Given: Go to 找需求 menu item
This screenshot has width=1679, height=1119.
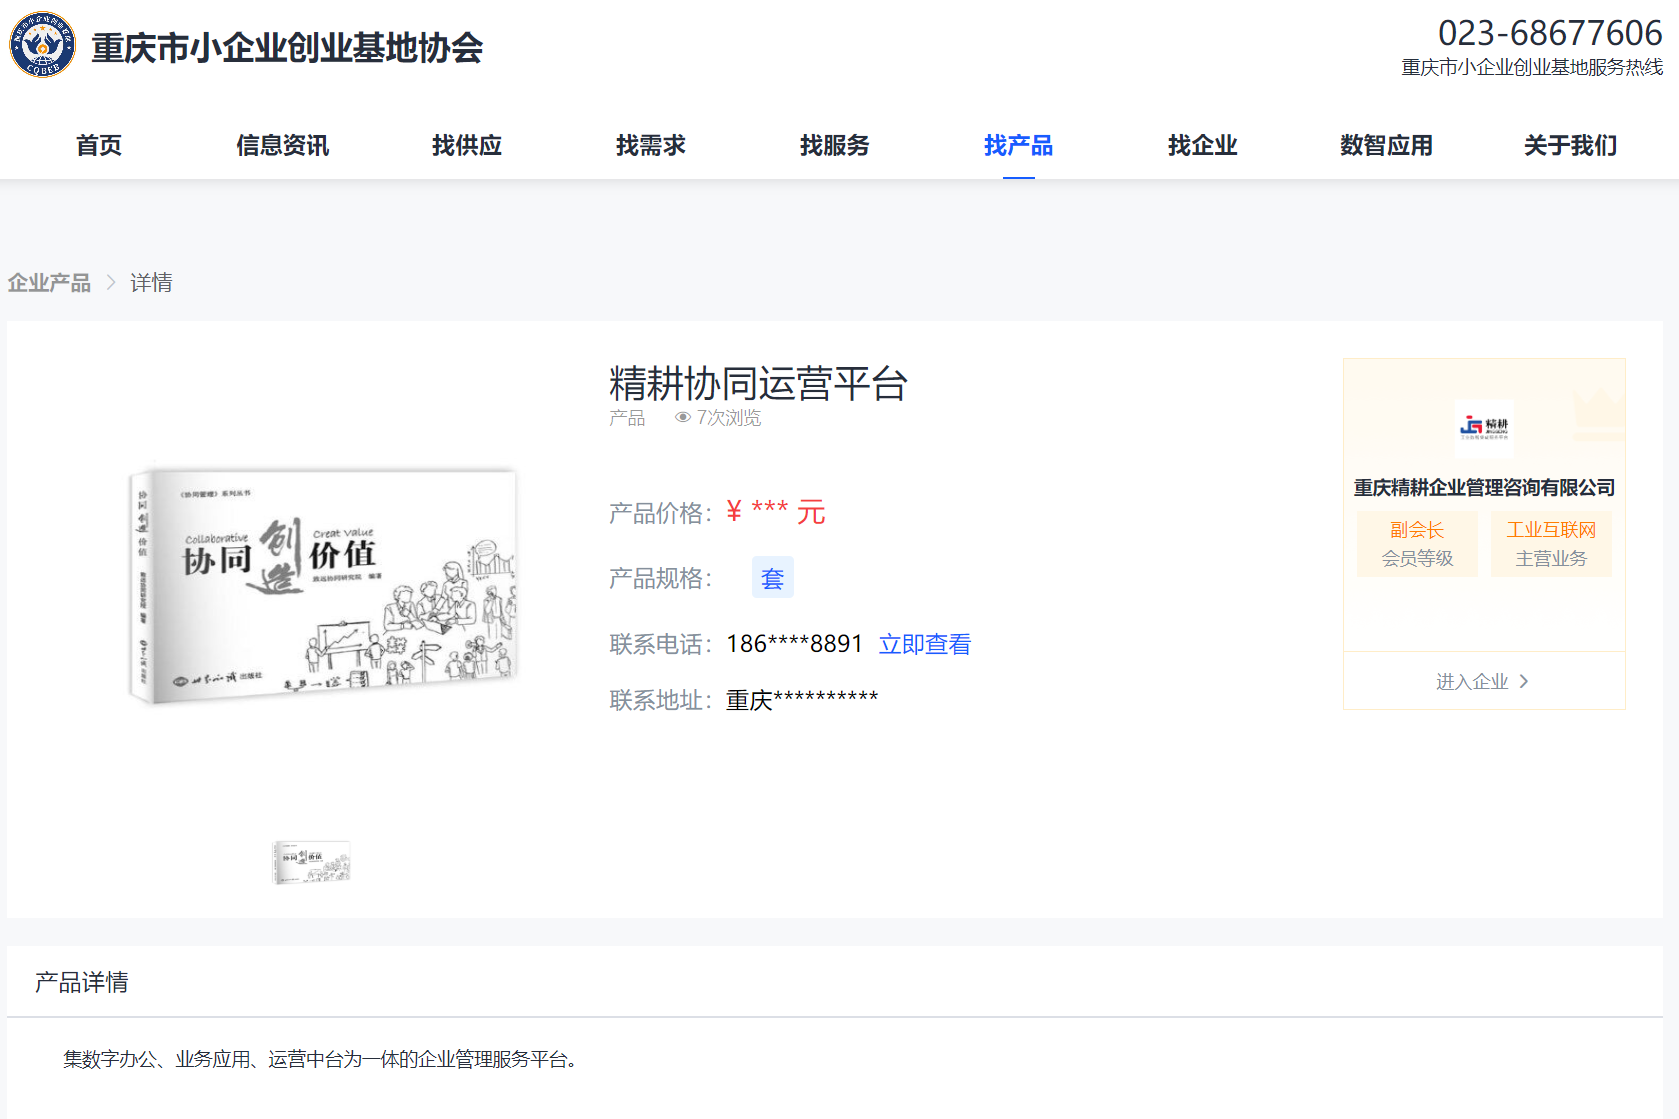Looking at the screenshot, I should pos(651,146).
